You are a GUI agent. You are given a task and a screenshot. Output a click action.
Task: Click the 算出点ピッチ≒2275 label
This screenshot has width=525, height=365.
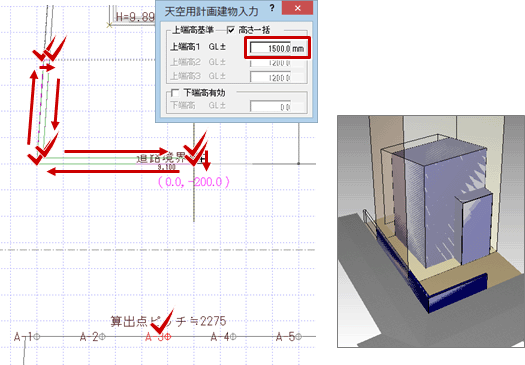tap(168, 321)
